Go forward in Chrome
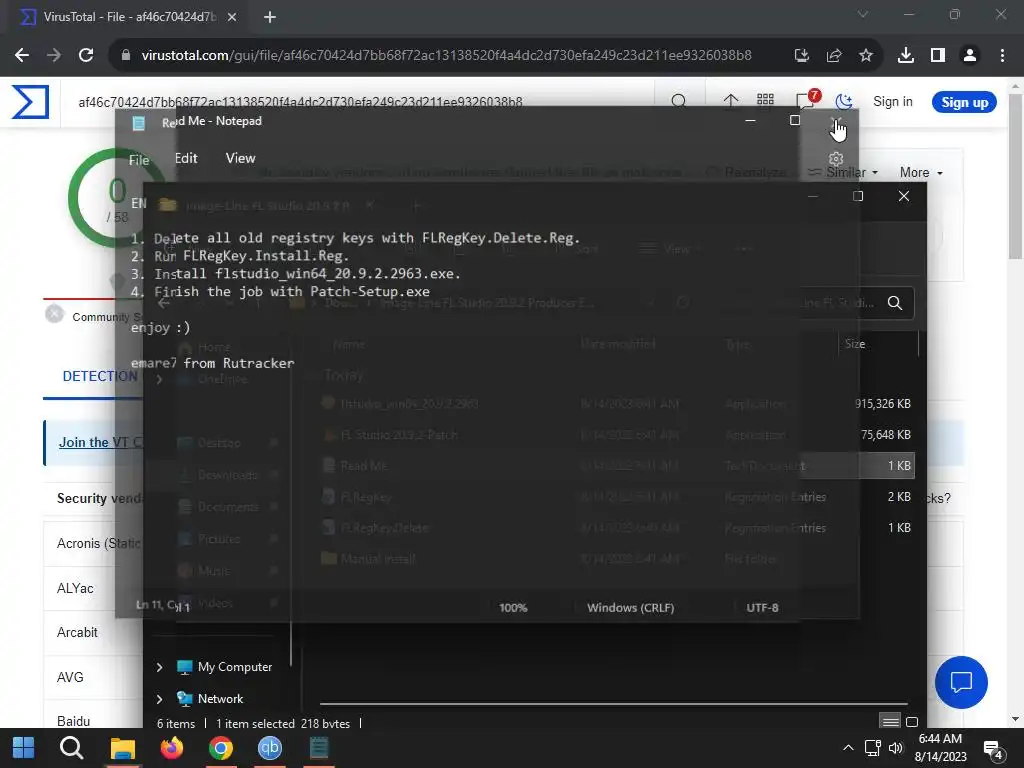1024x768 pixels. 54,56
